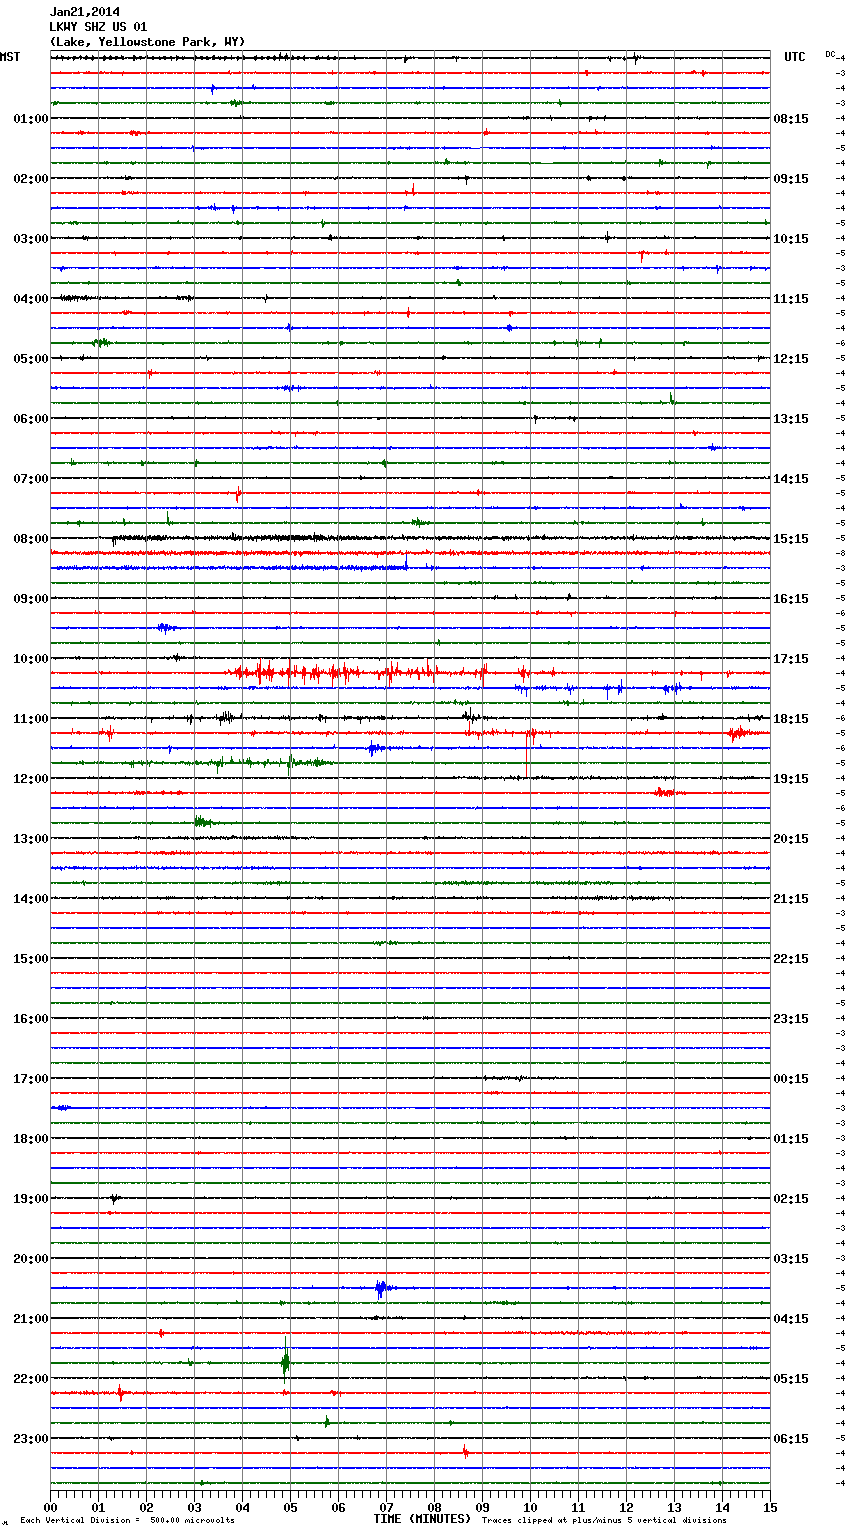Click the 09:15 UTC time label
The image size is (850, 1534).
pos(791,179)
